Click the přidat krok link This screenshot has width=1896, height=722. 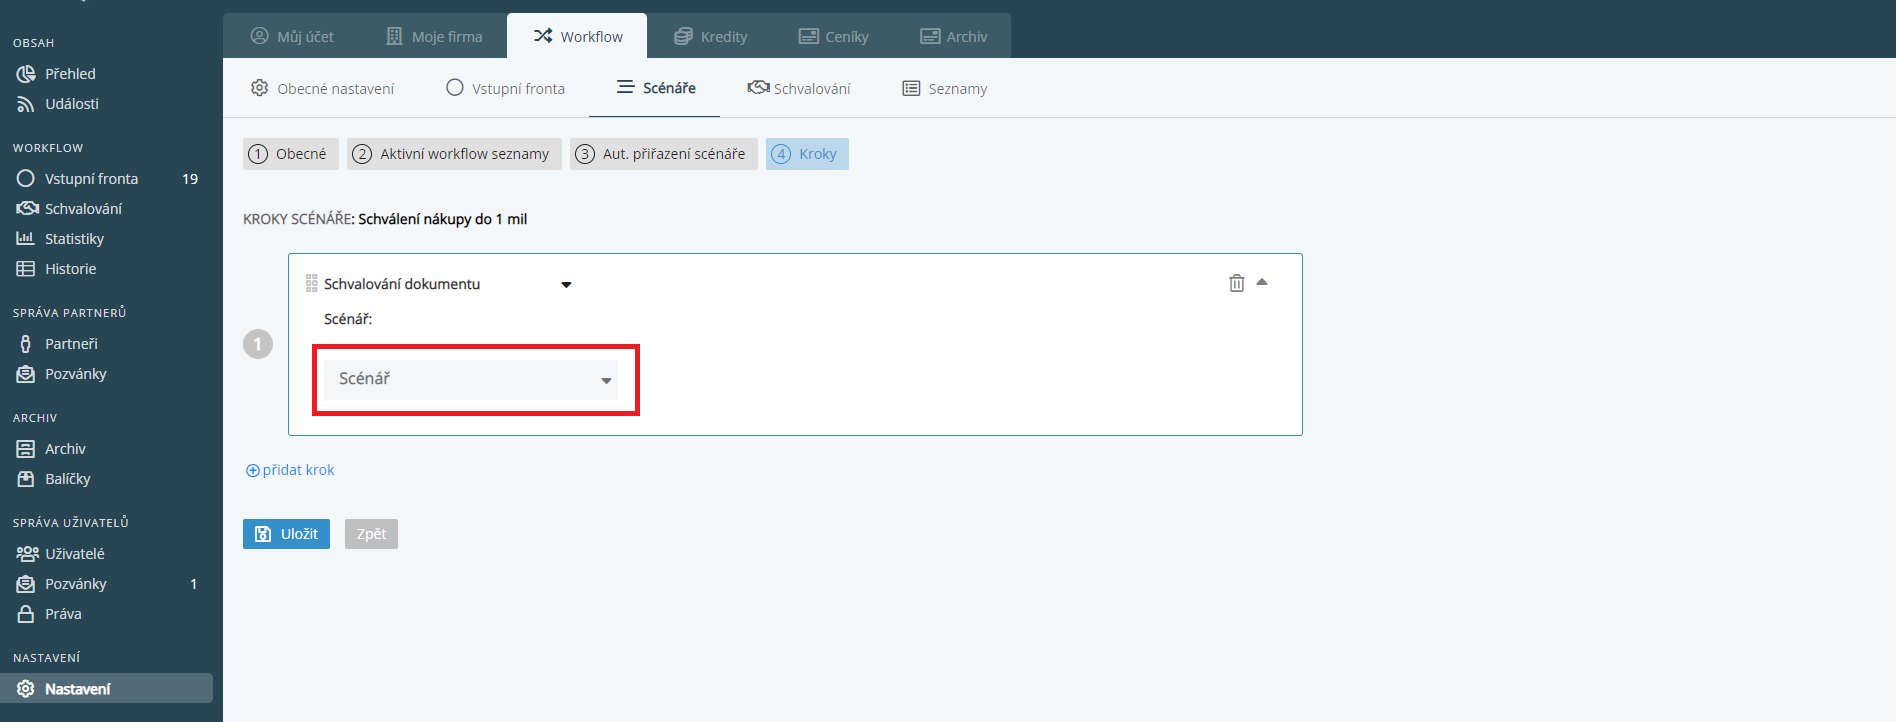(x=290, y=470)
